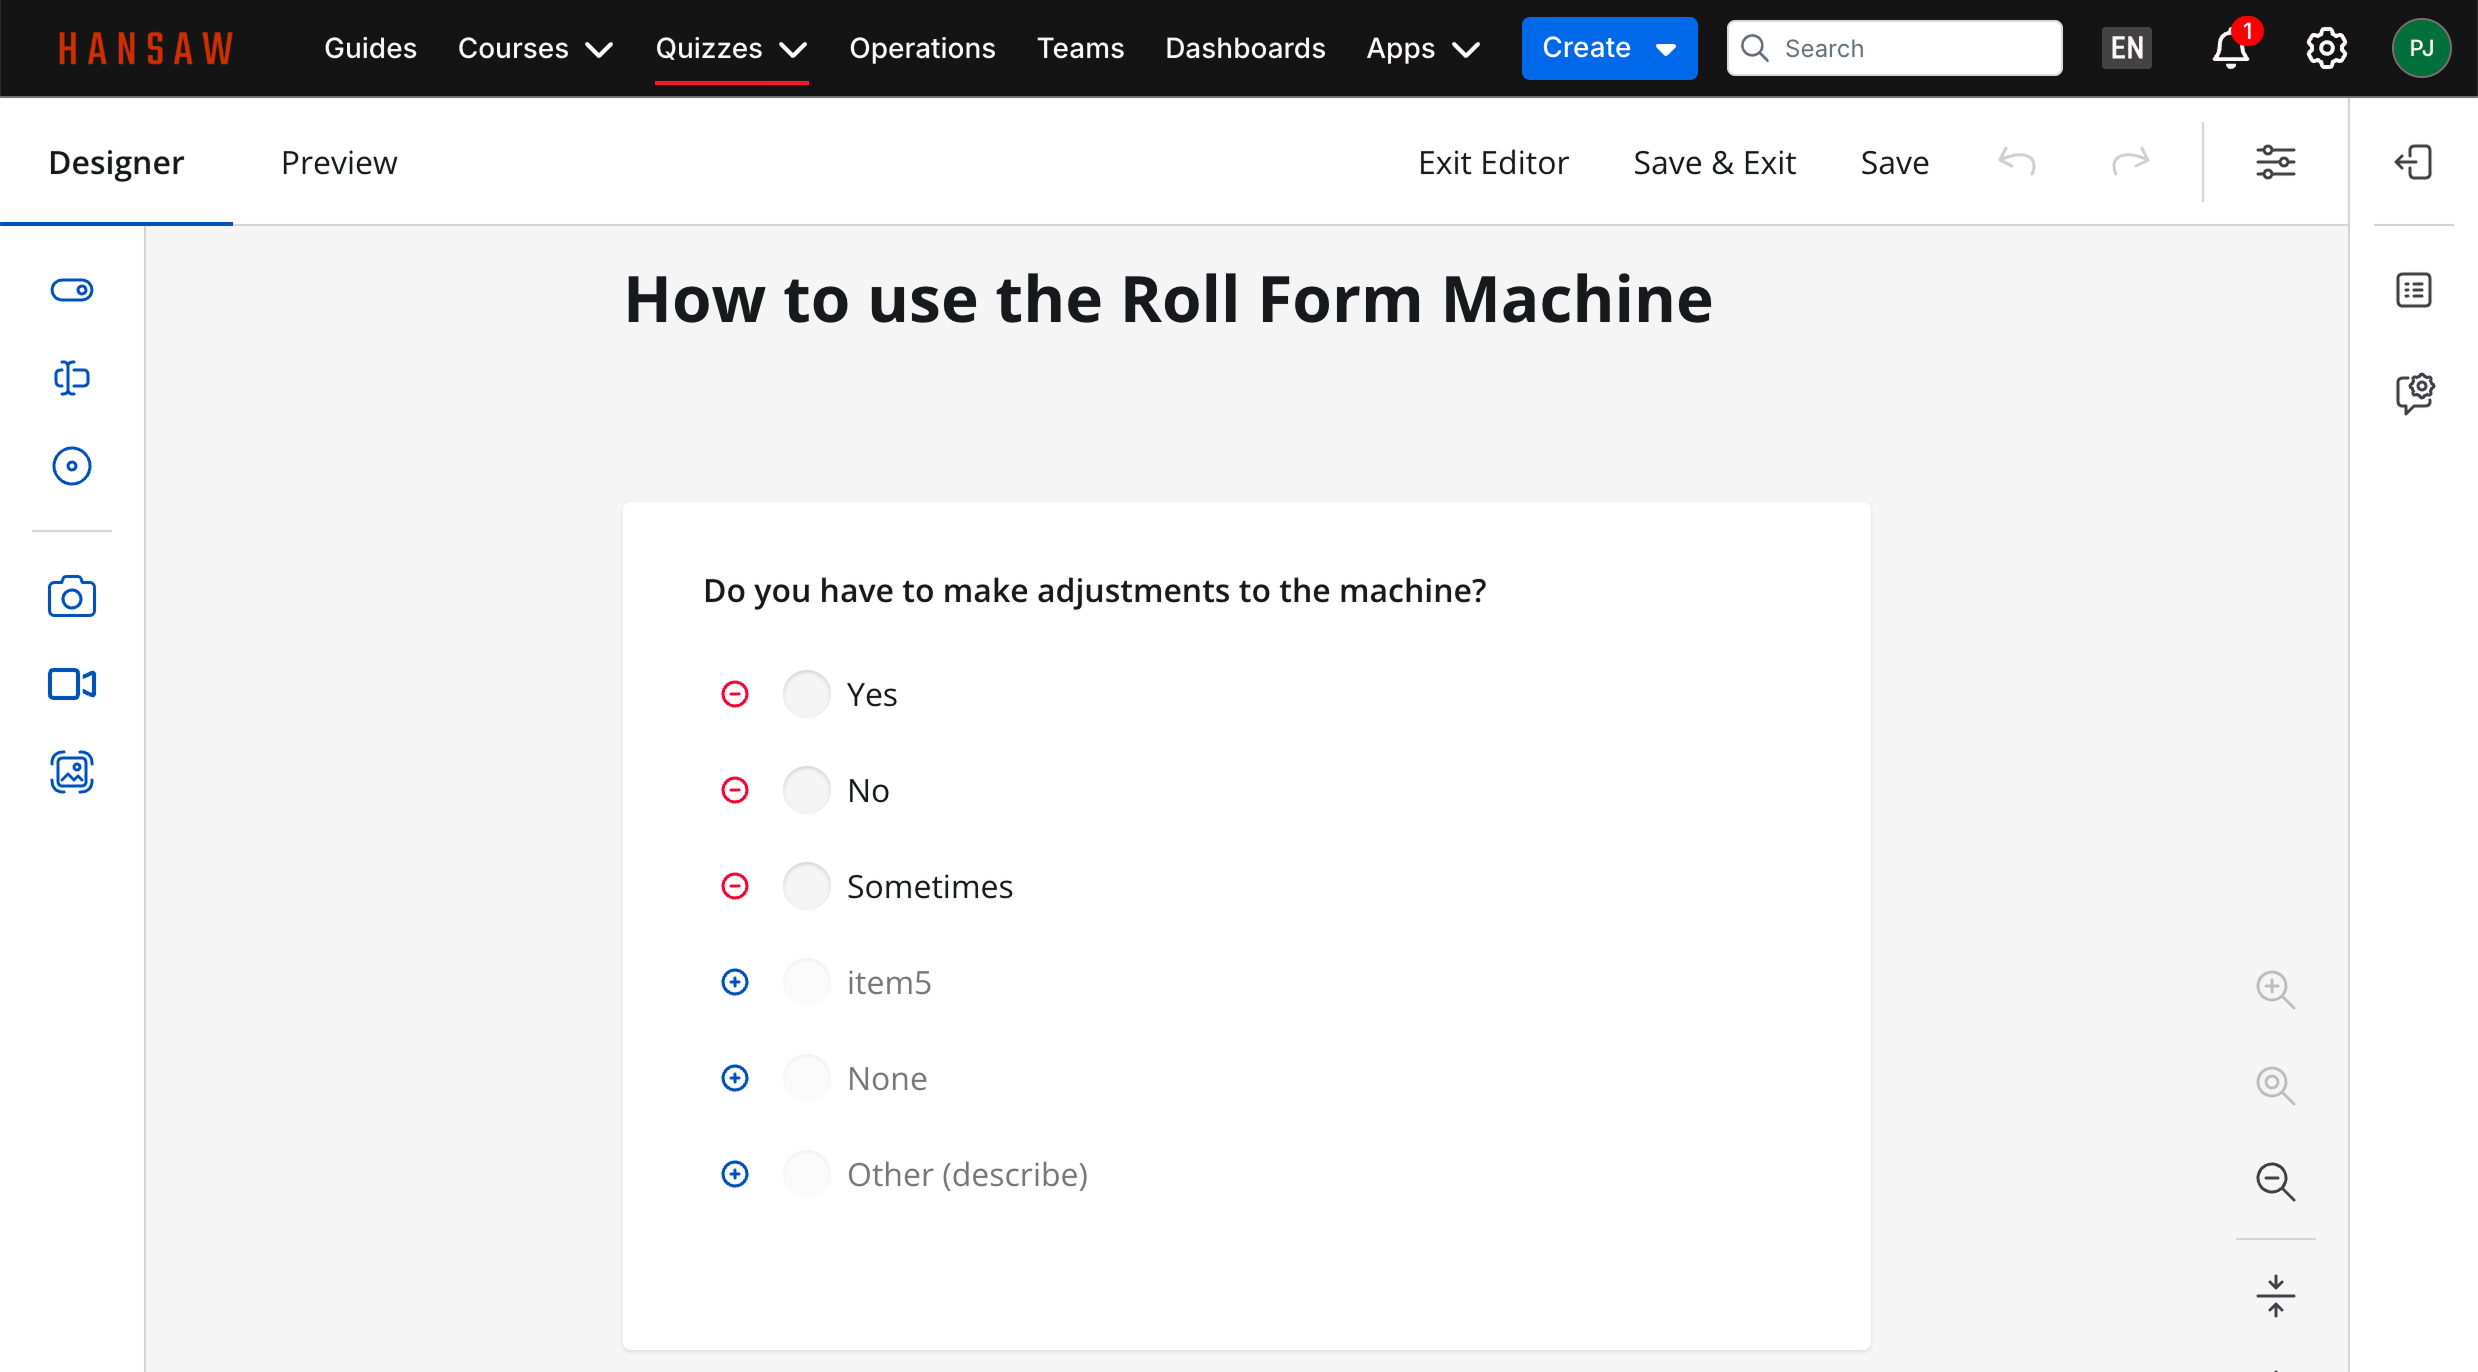Insert a video element from sidebar
The image size is (2478, 1372).
click(x=72, y=685)
